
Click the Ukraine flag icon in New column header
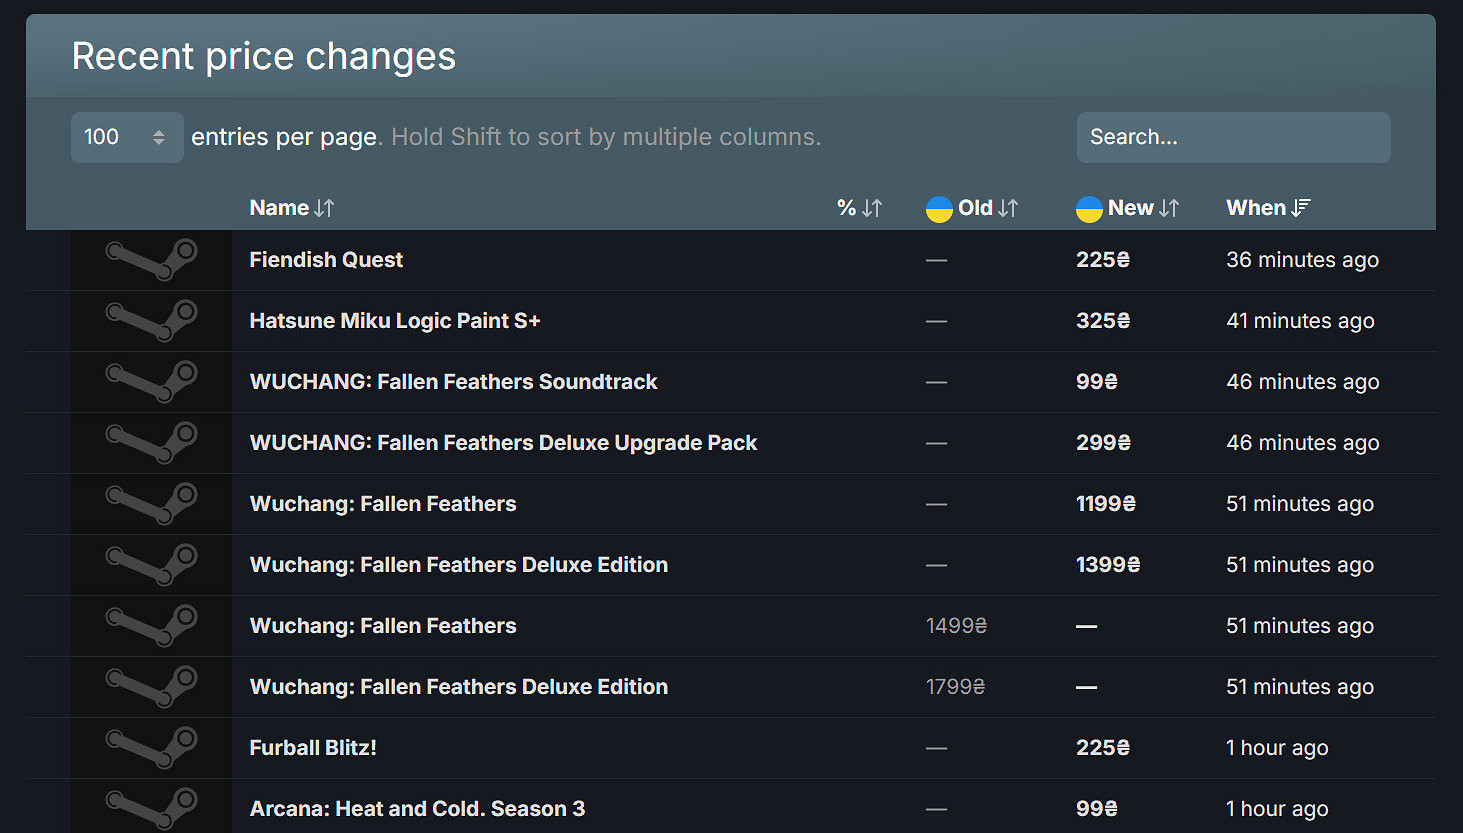coord(1089,209)
